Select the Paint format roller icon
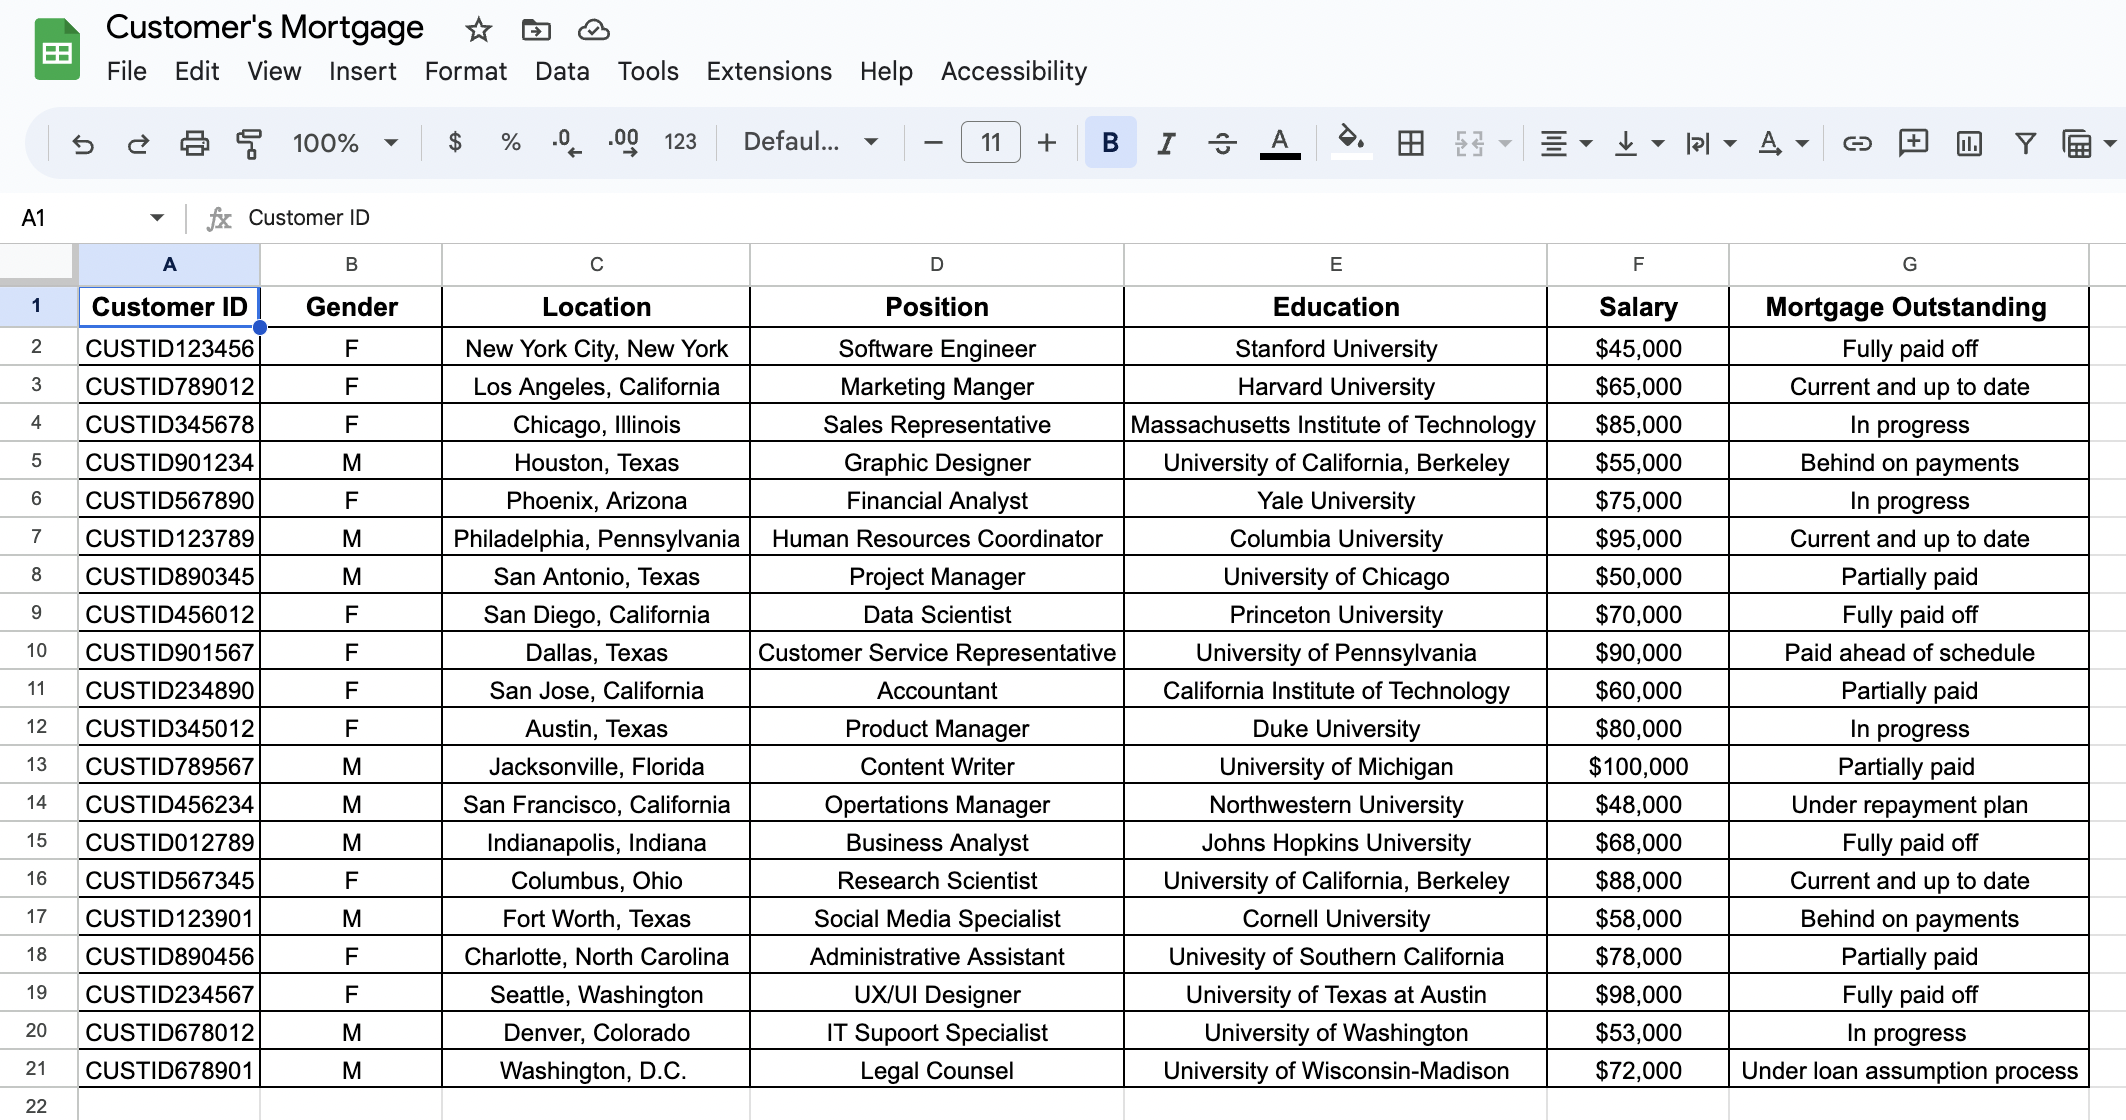Image resolution: width=2126 pixels, height=1120 pixels. click(x=249, y=143)
